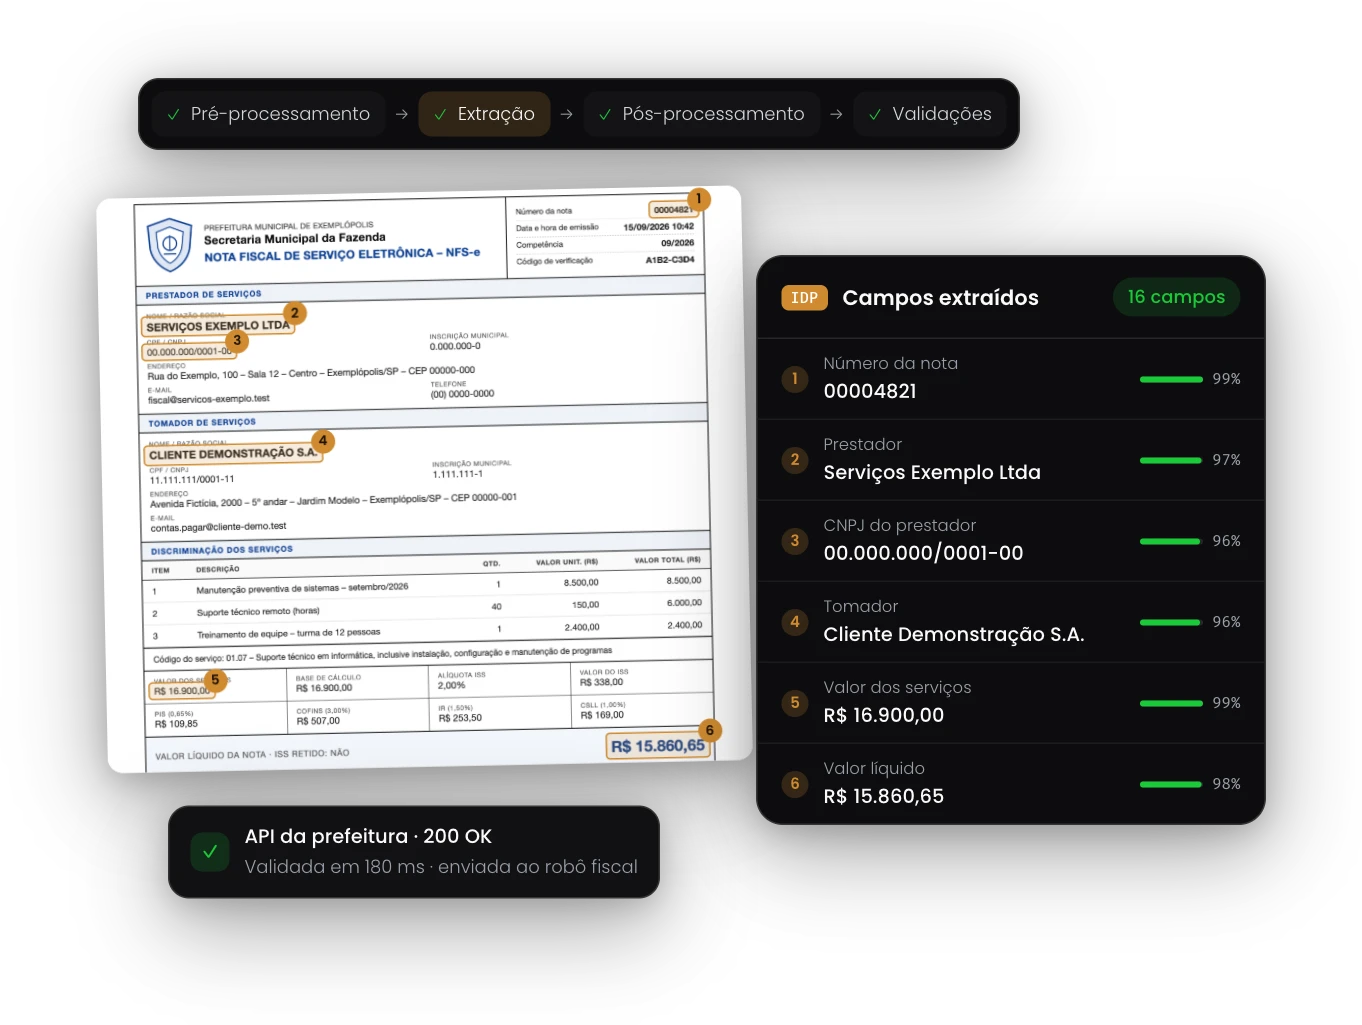Screen dimensions: 1362x1025
Task: Click the 00.000.000/0001-00 value in panel
Action: (x=923, y=553)
